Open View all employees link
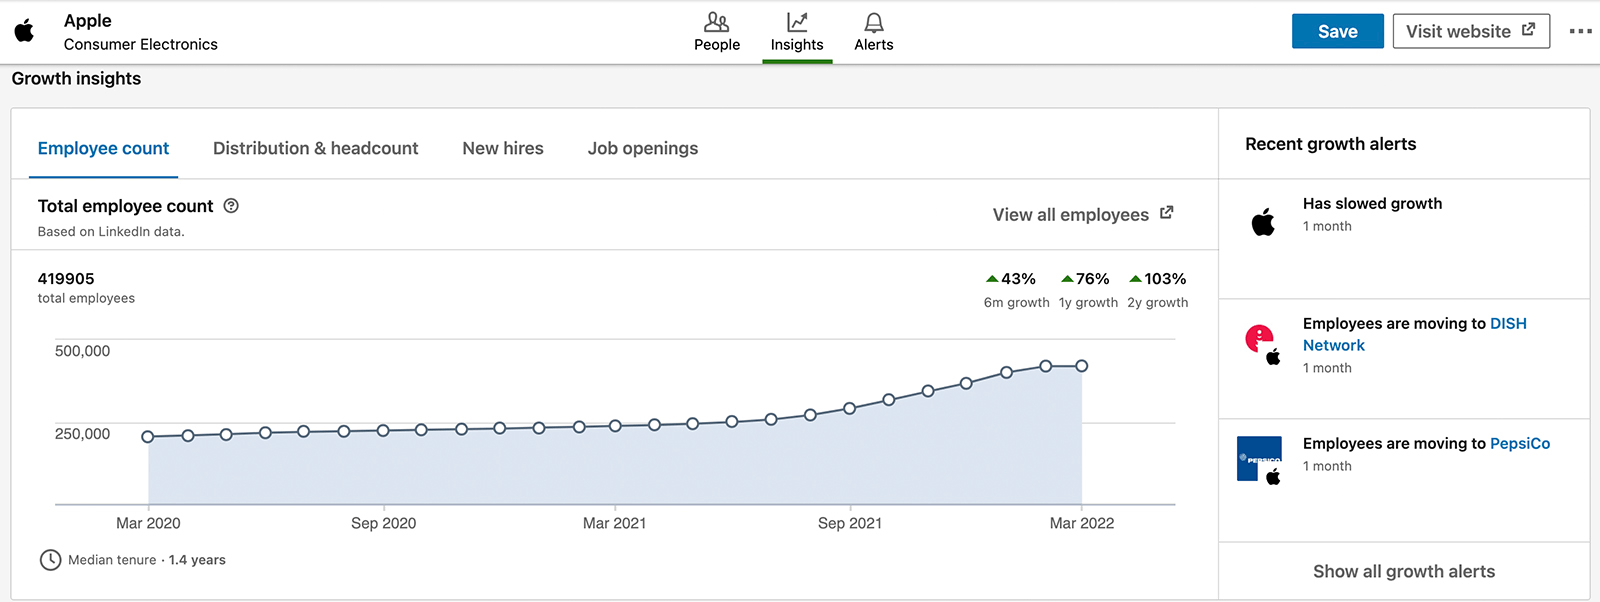Image resolution: width=1600 pixels, height=602 pixels. pyautogui.click(x=1083, y=214)
